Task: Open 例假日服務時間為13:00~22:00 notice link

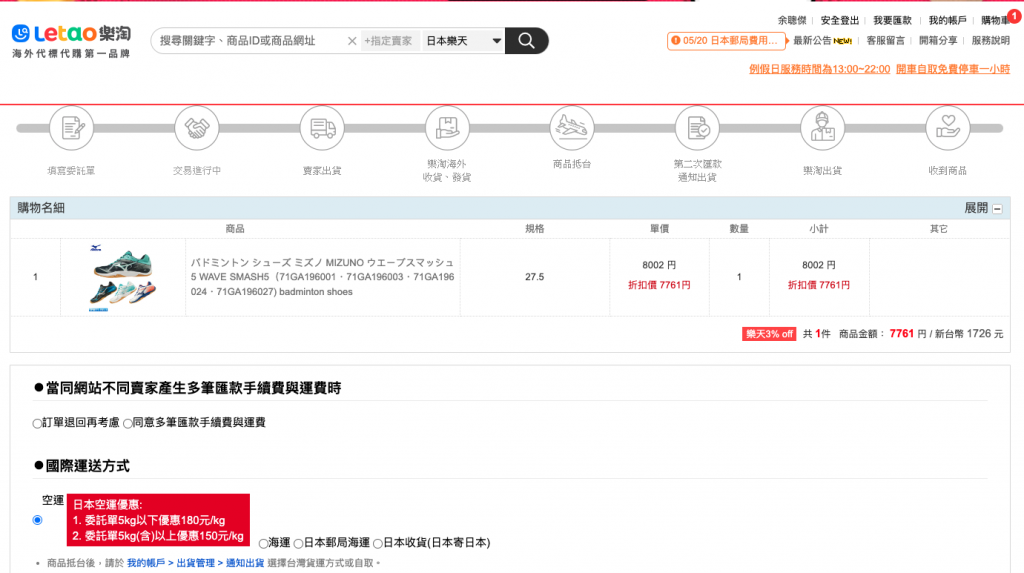Action: (x=819, y=69)
